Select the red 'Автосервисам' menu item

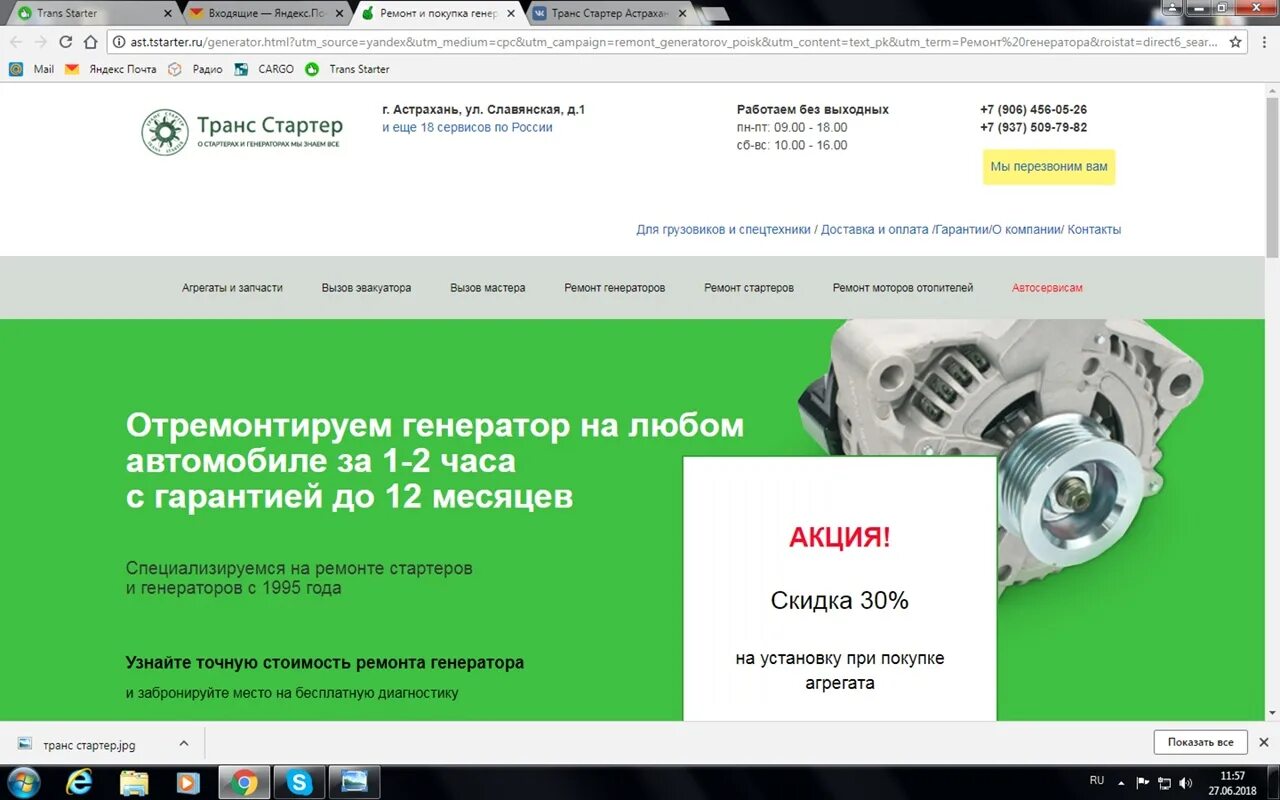[x=1047, y=287]
